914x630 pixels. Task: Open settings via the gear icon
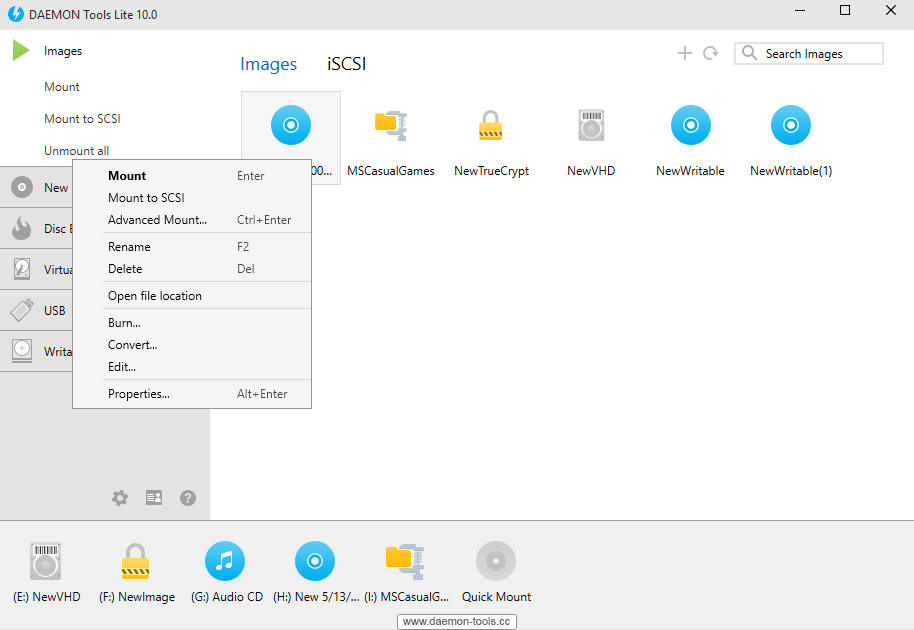pos(119,497)
